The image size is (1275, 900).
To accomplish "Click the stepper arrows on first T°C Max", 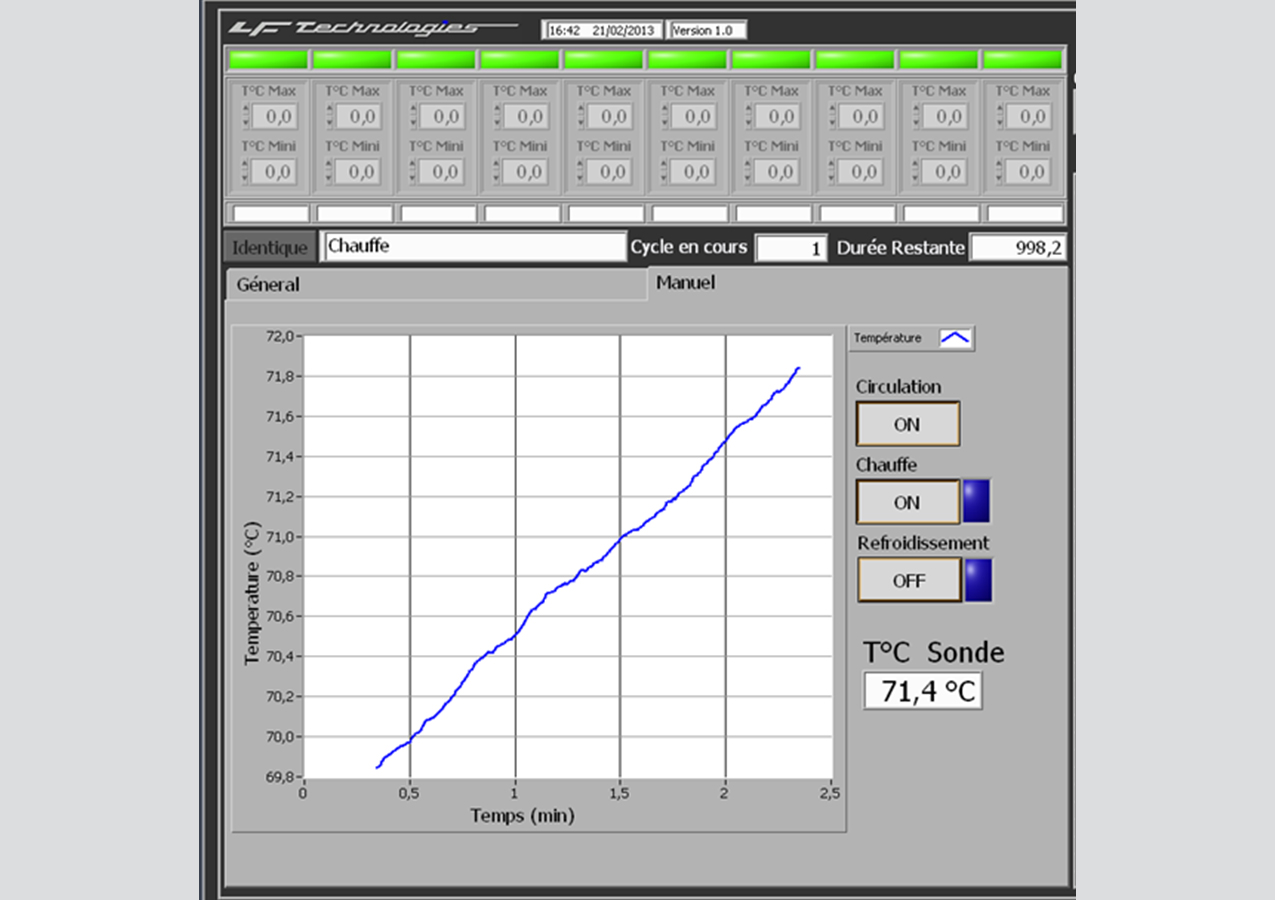I will (x=246, y=117).
